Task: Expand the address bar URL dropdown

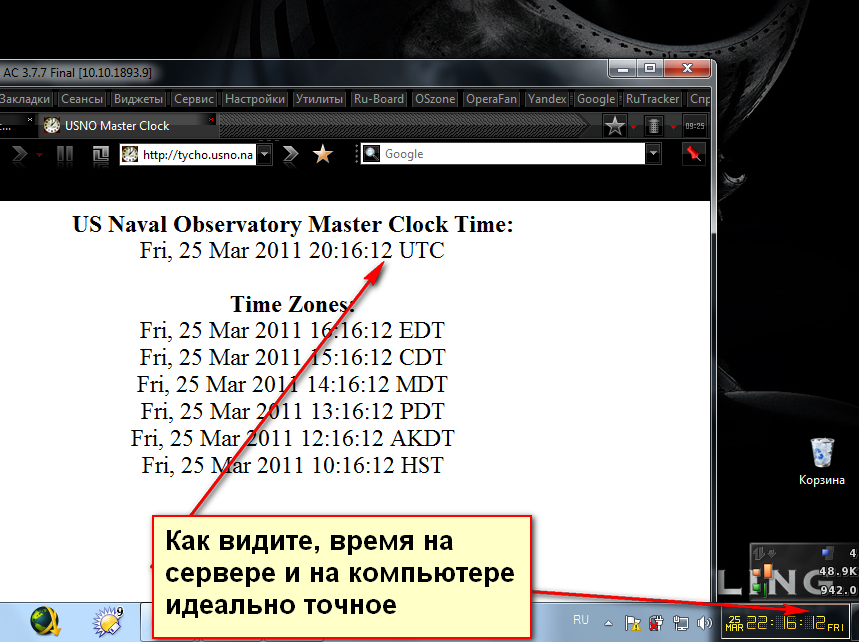Action: point(265,154)
